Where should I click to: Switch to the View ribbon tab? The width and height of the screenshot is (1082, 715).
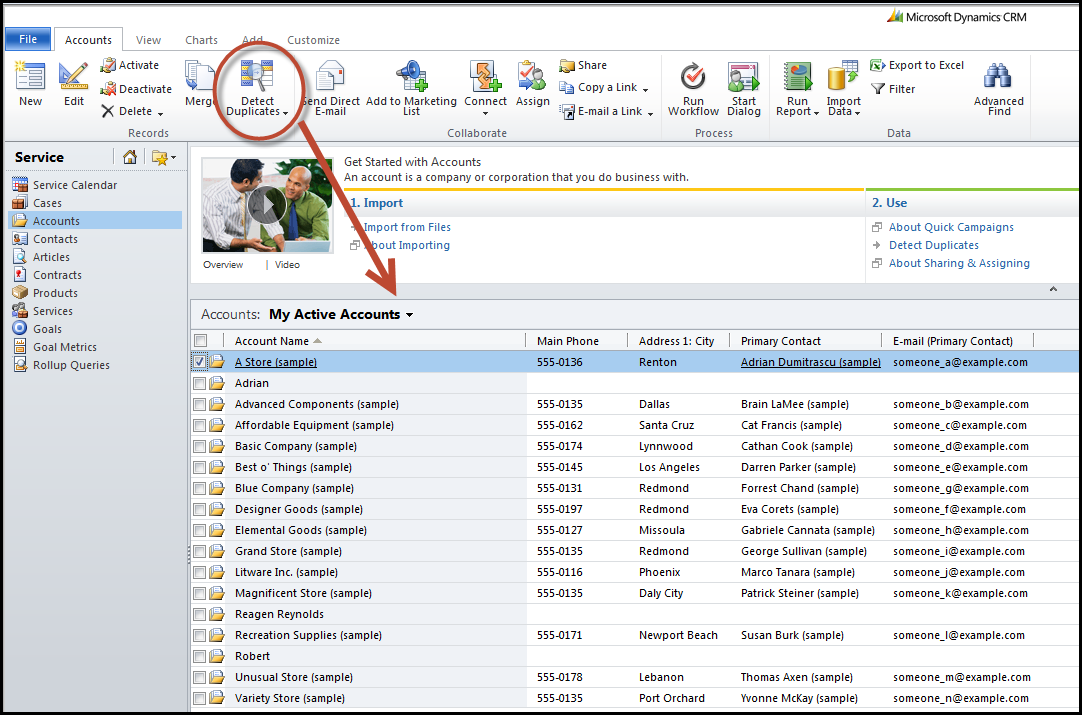(x=148, y=40)
